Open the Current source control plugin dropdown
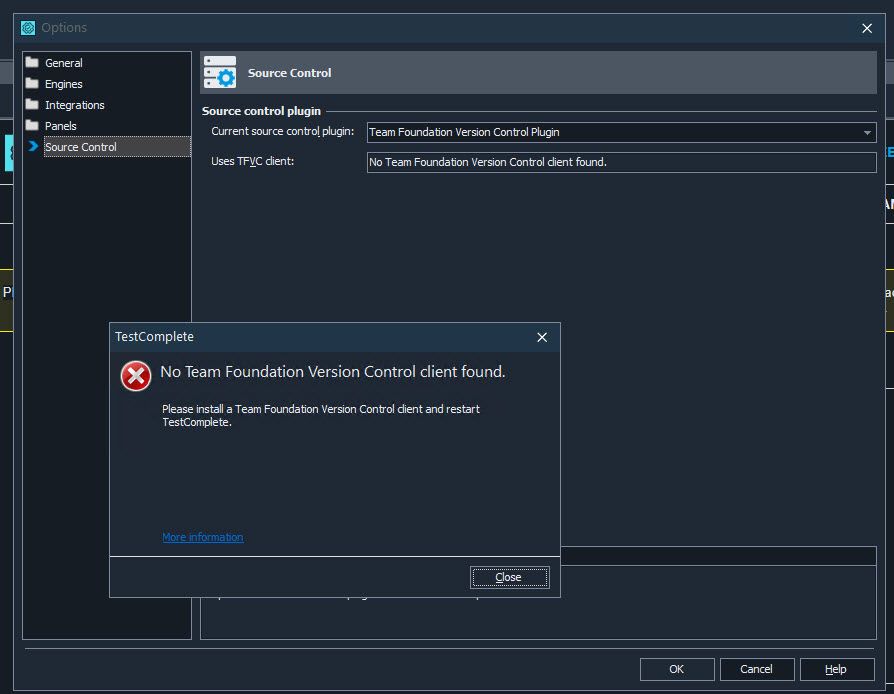 point(866,132)
